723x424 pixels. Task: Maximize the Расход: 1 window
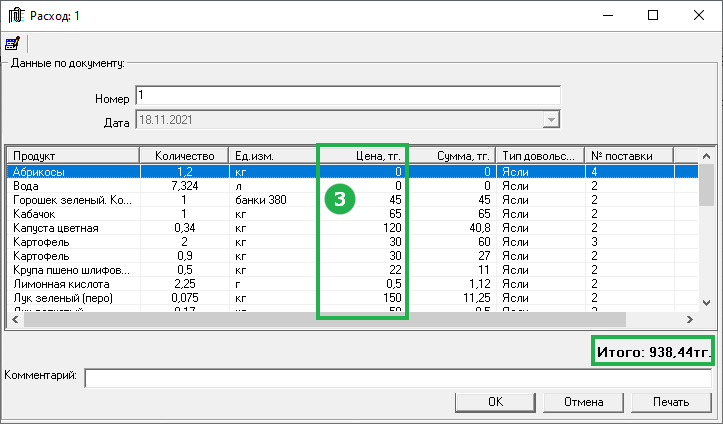click(x=653, y=15)
